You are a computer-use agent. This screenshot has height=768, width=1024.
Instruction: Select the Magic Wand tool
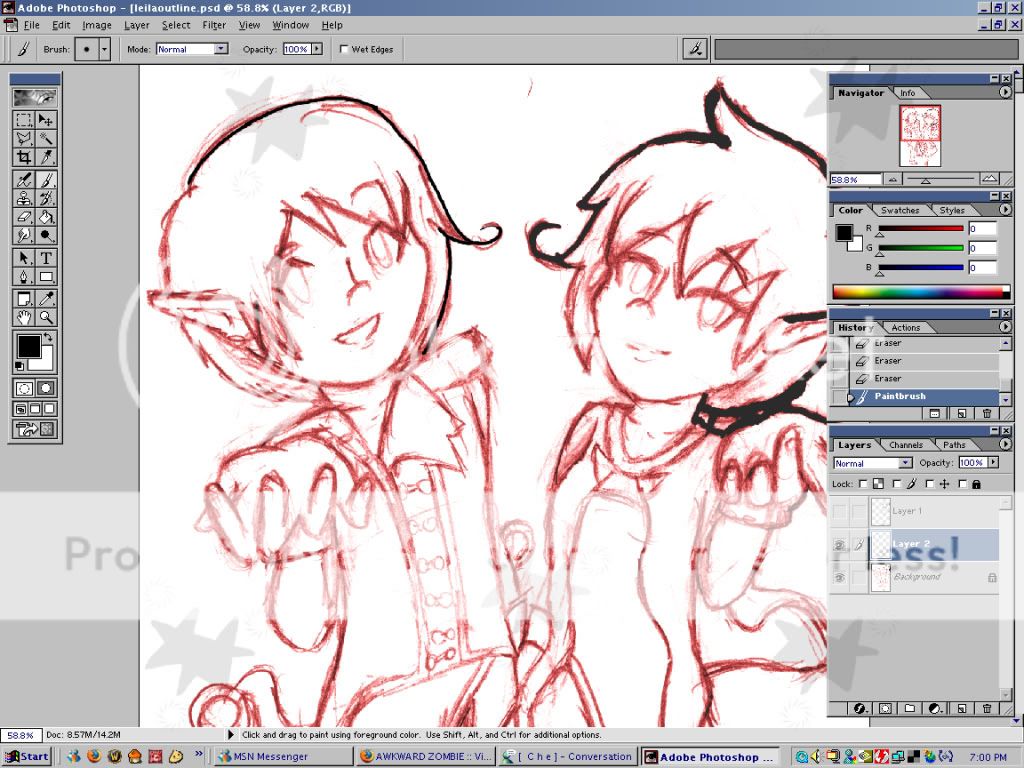pyautogui.click(x=46, y=139)
